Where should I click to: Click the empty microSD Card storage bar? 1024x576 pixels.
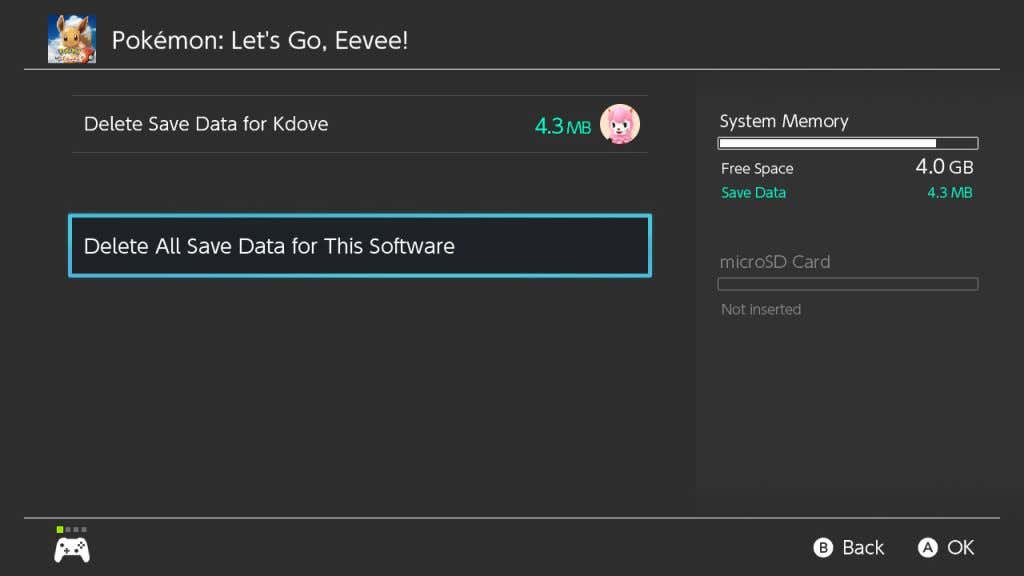coord(847,284)
